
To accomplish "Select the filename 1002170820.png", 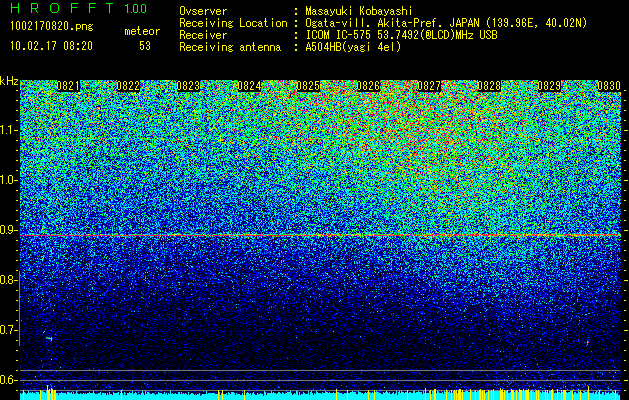I will tap(52, 26).
